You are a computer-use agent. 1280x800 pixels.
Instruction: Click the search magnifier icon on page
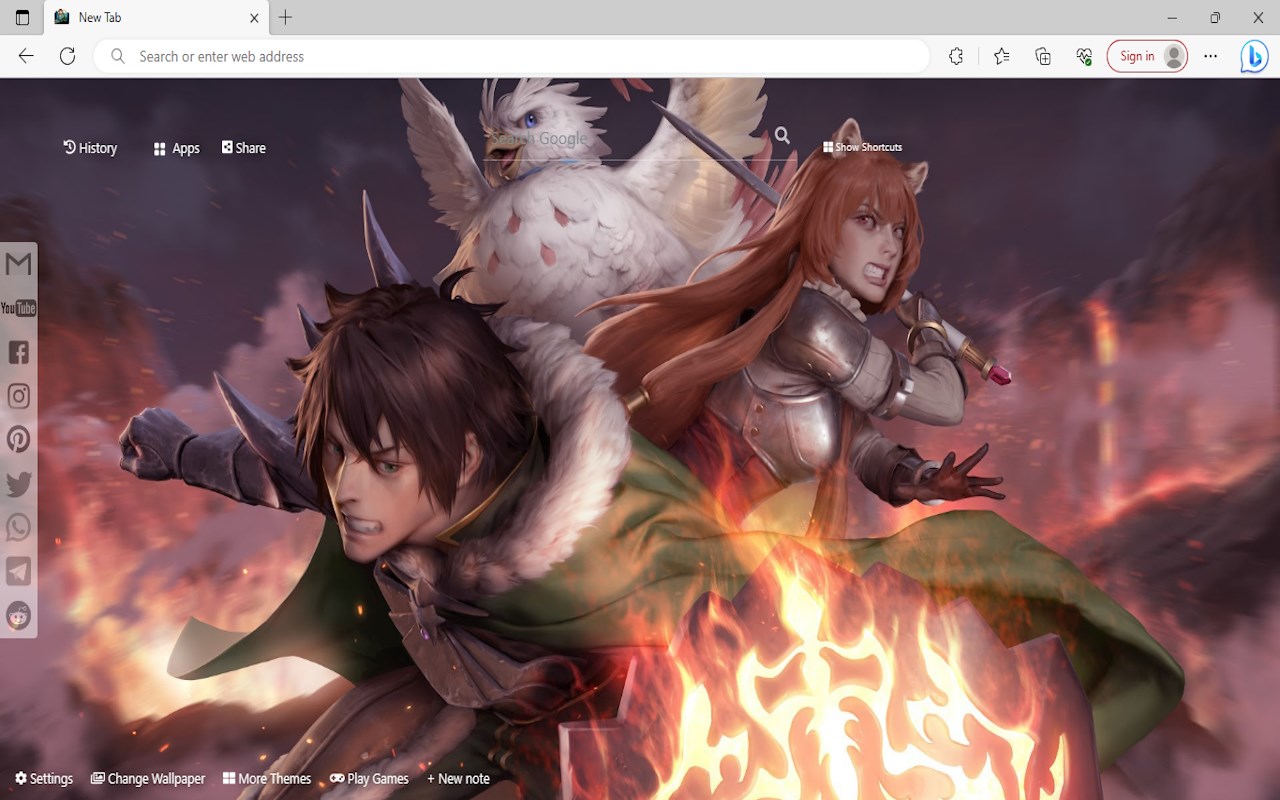(782, 135)
